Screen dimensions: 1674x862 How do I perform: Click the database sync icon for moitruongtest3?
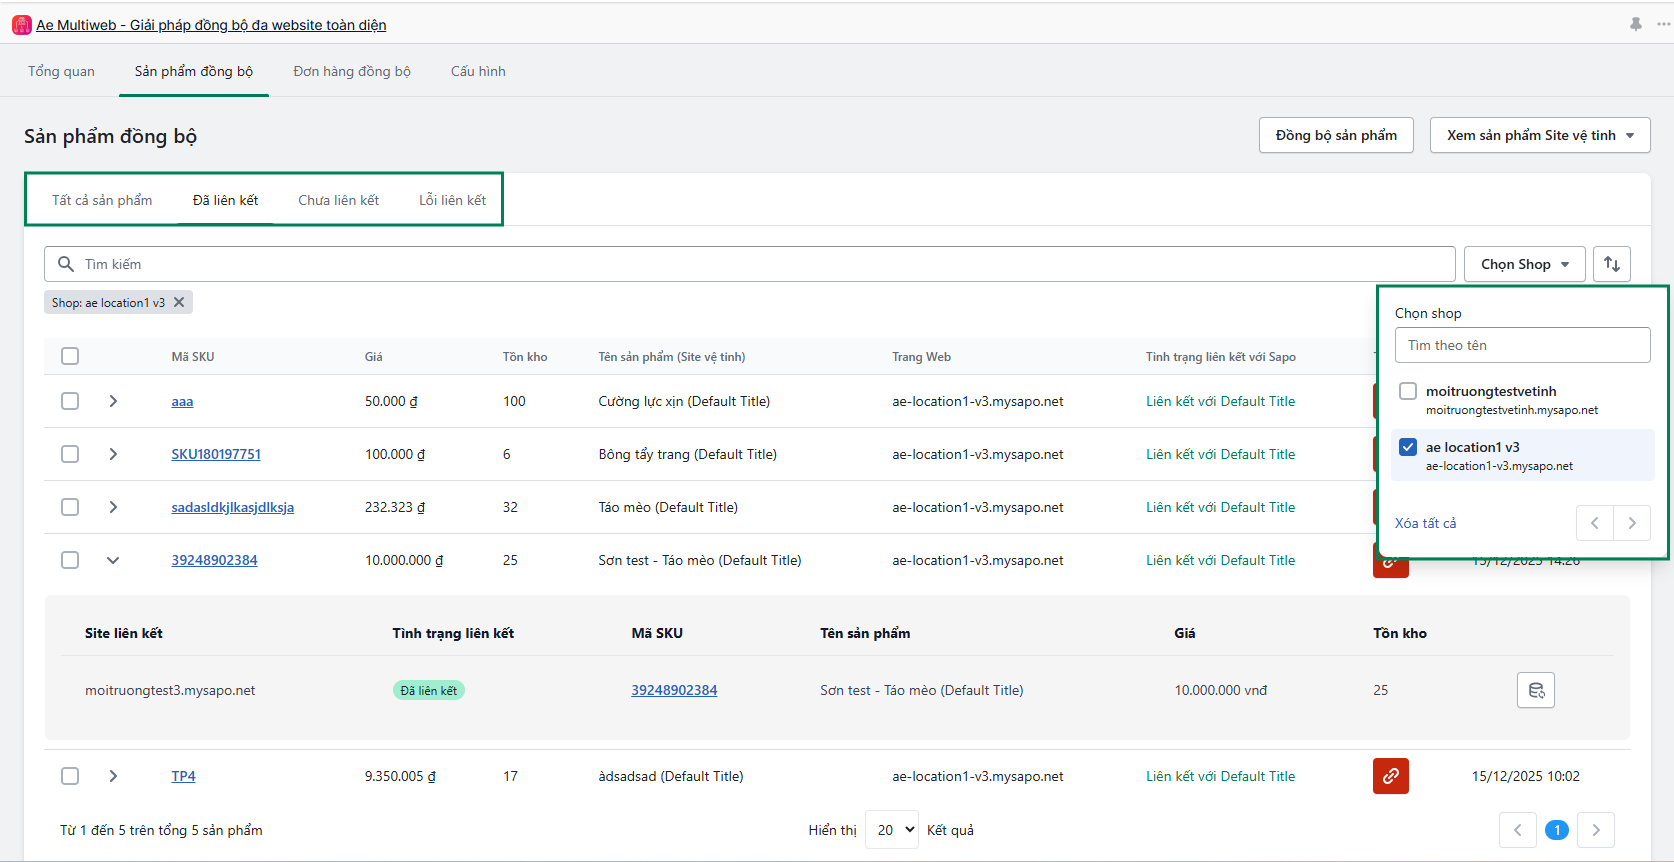pos(1535,690)
